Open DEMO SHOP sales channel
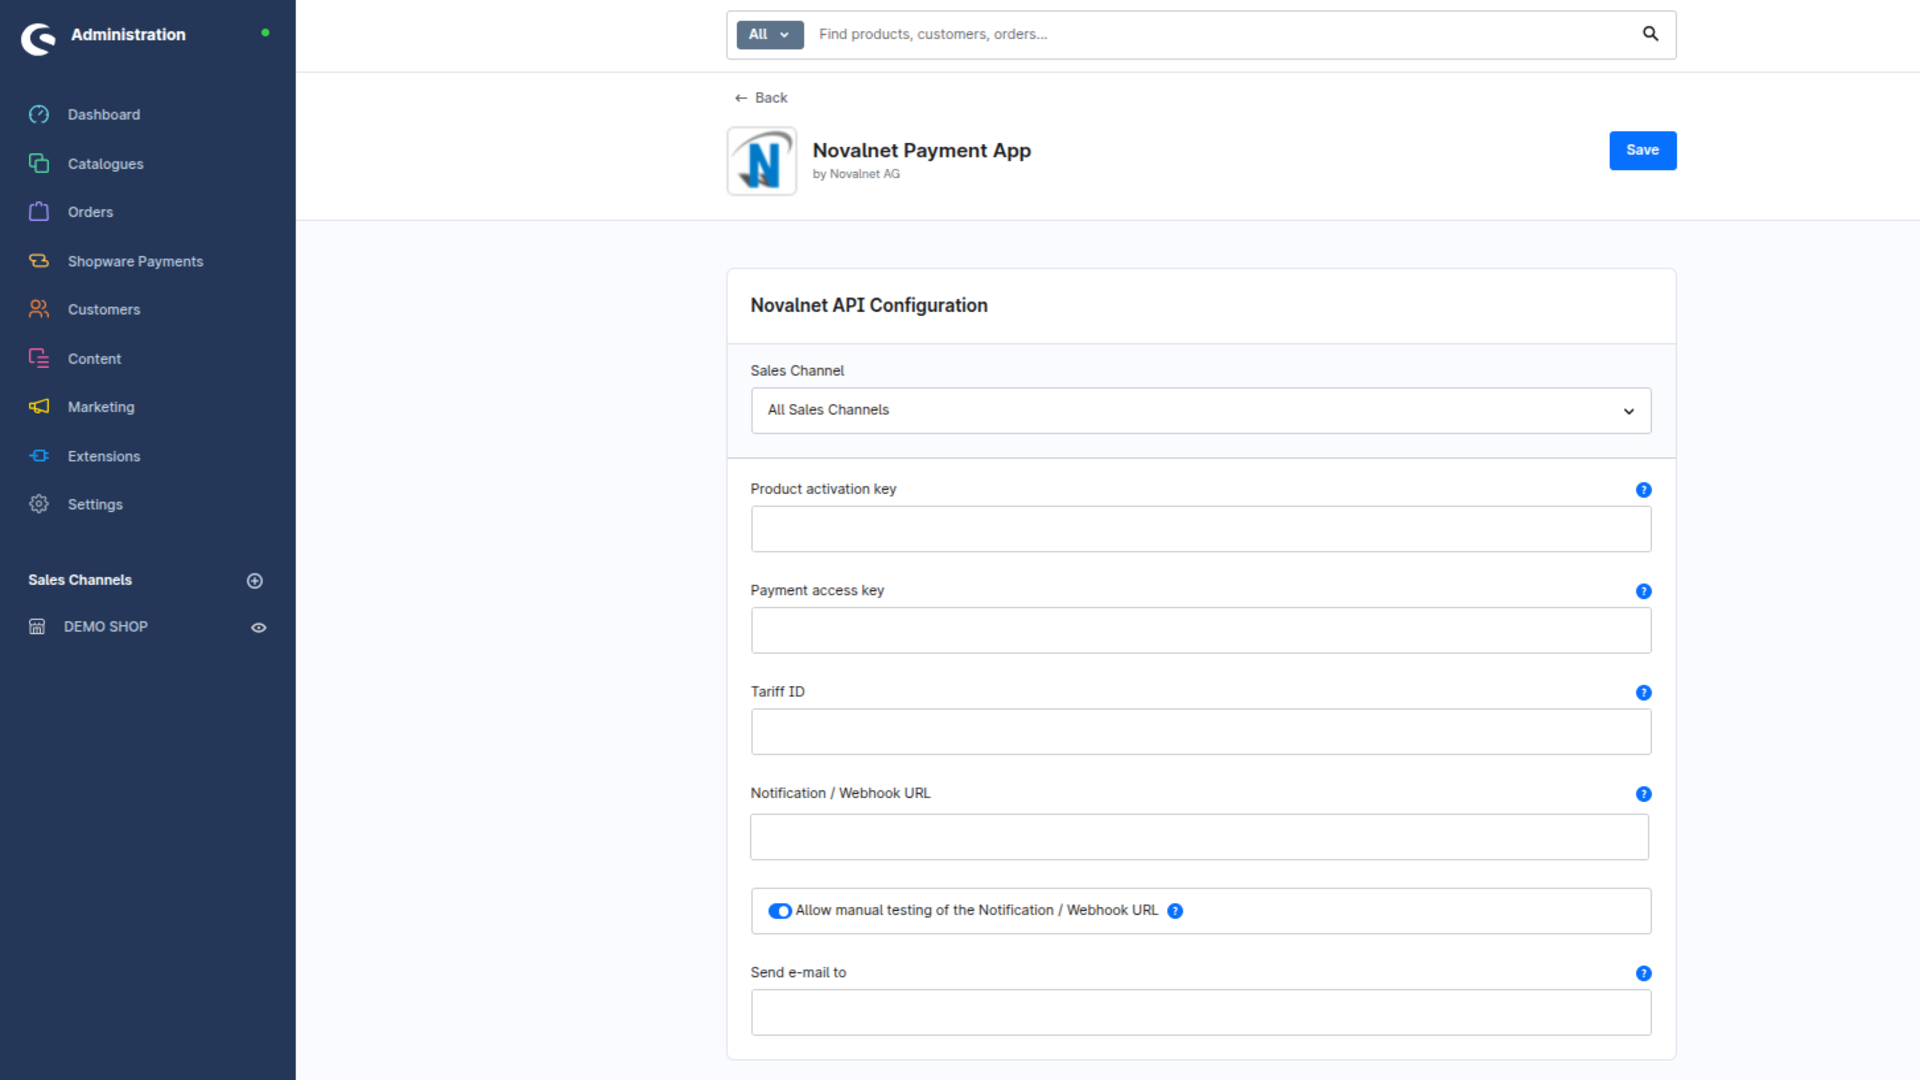1920x1080 pixels. (105, 627)
